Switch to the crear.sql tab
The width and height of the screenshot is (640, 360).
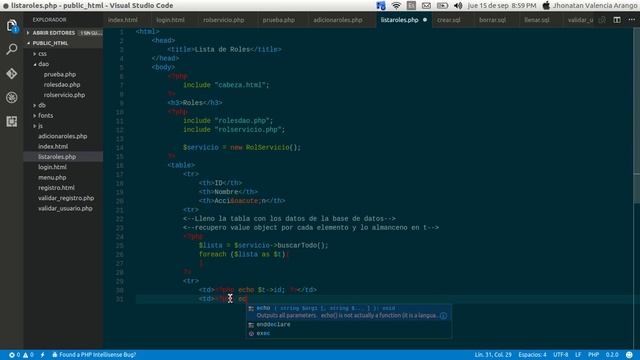tap(449, 20)
